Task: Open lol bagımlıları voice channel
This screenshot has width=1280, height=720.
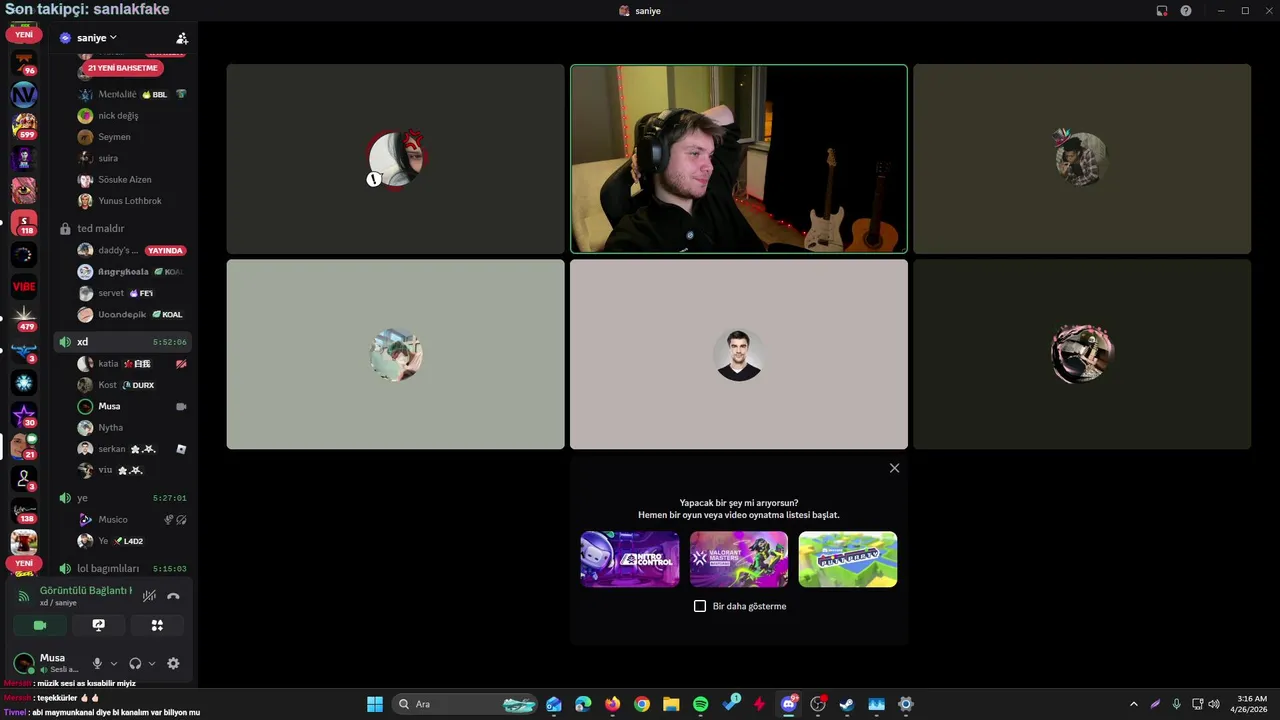Action: click(x=122, y=568)
